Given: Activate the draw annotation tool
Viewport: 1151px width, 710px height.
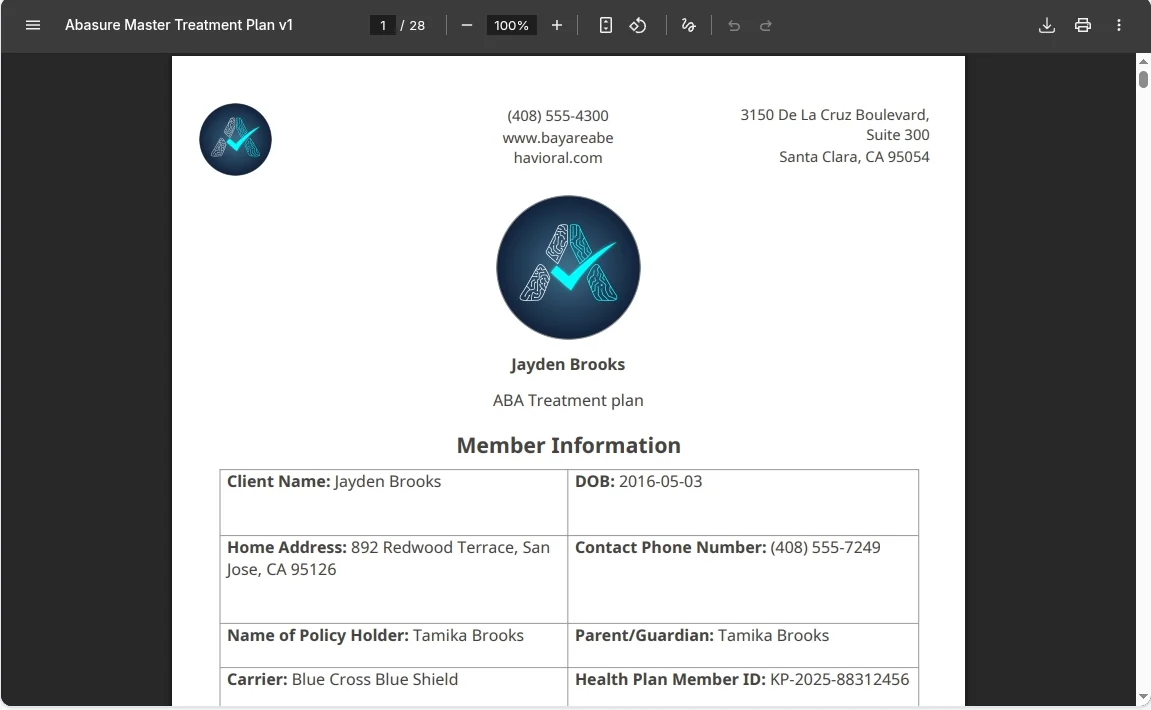Looking at the screenshot, I should 688,25.
